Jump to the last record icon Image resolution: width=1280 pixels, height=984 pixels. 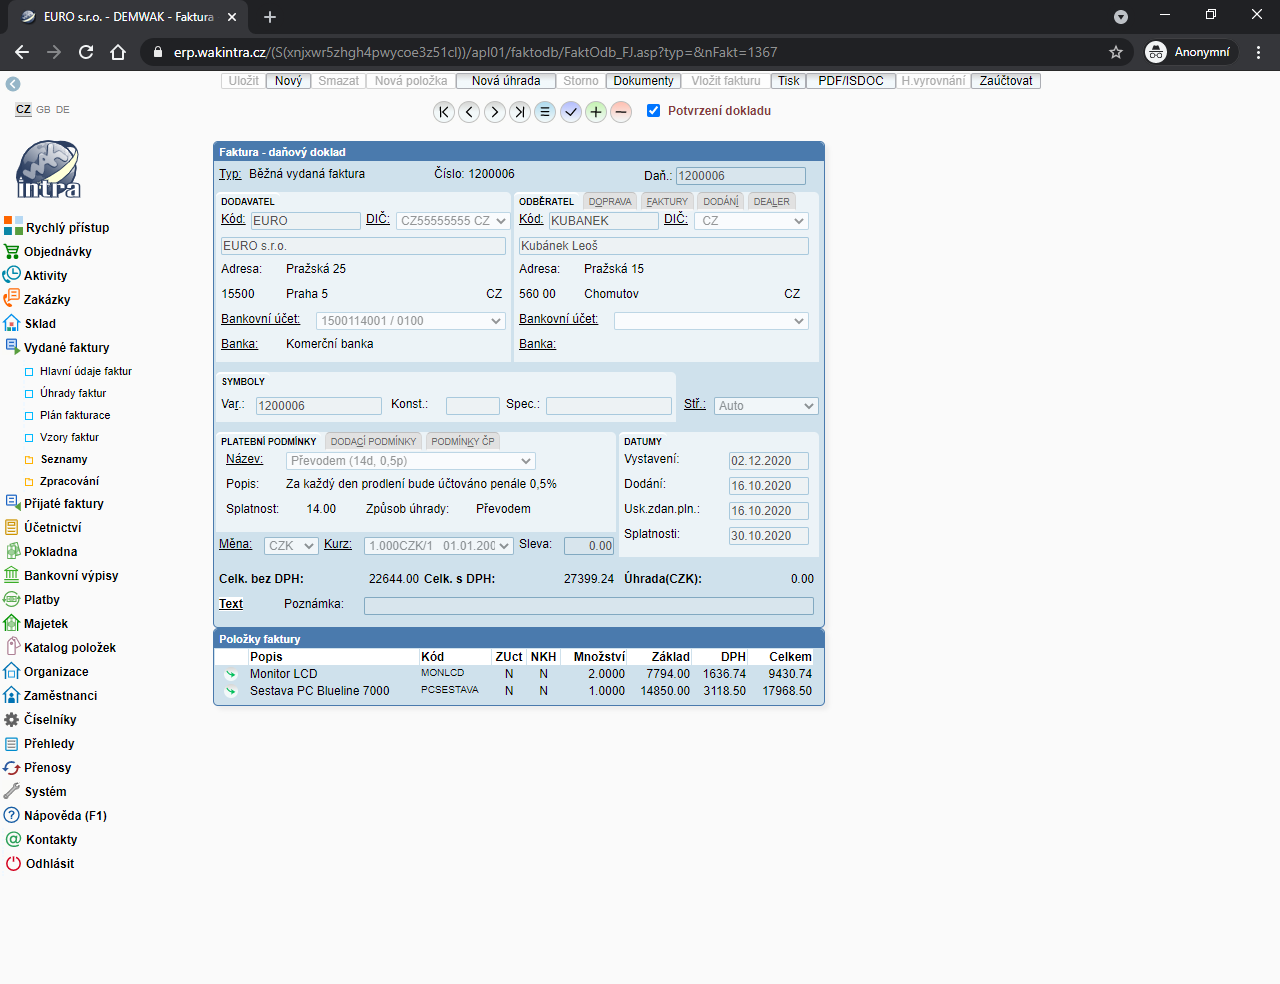(520, 112)
